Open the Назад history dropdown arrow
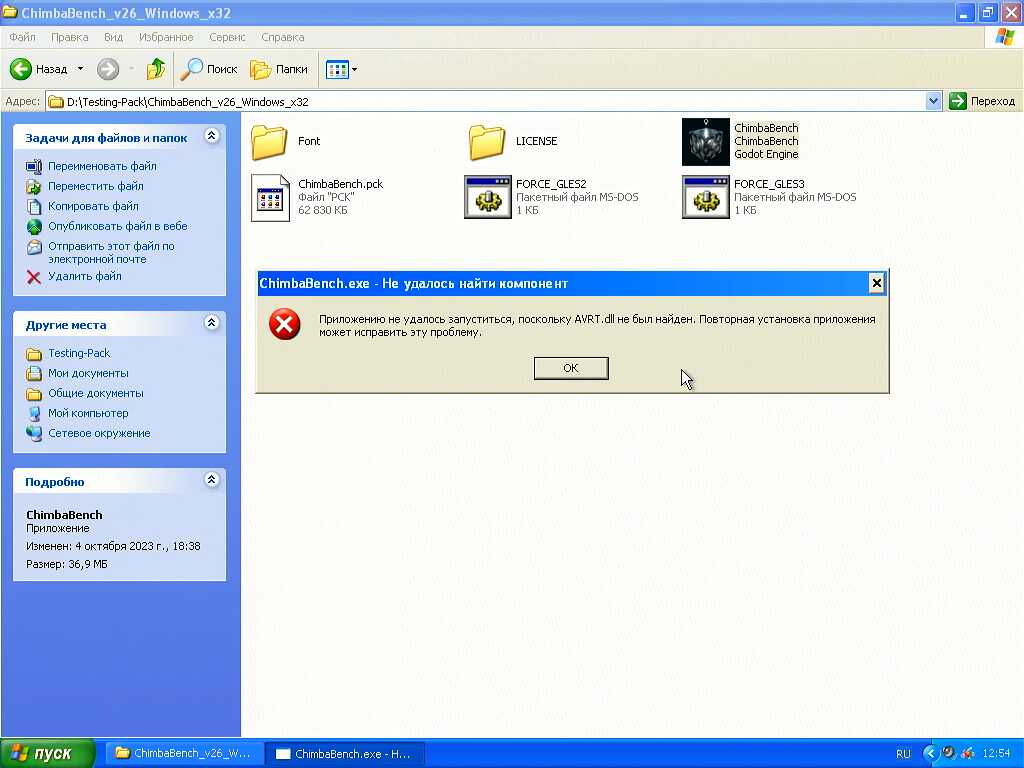Image resolution: width=1024 pixels, height=768 pixels. pos(80,69)
